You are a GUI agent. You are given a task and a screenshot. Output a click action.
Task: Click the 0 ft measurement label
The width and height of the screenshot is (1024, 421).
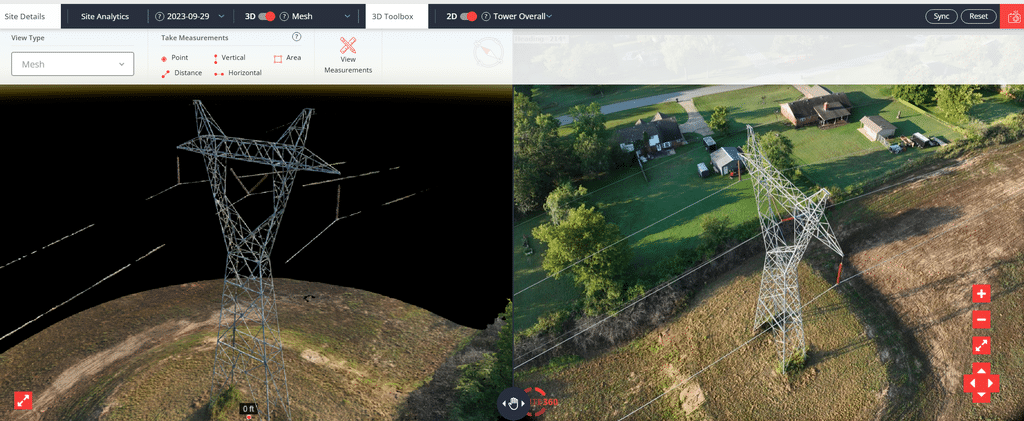coord(248,409)
